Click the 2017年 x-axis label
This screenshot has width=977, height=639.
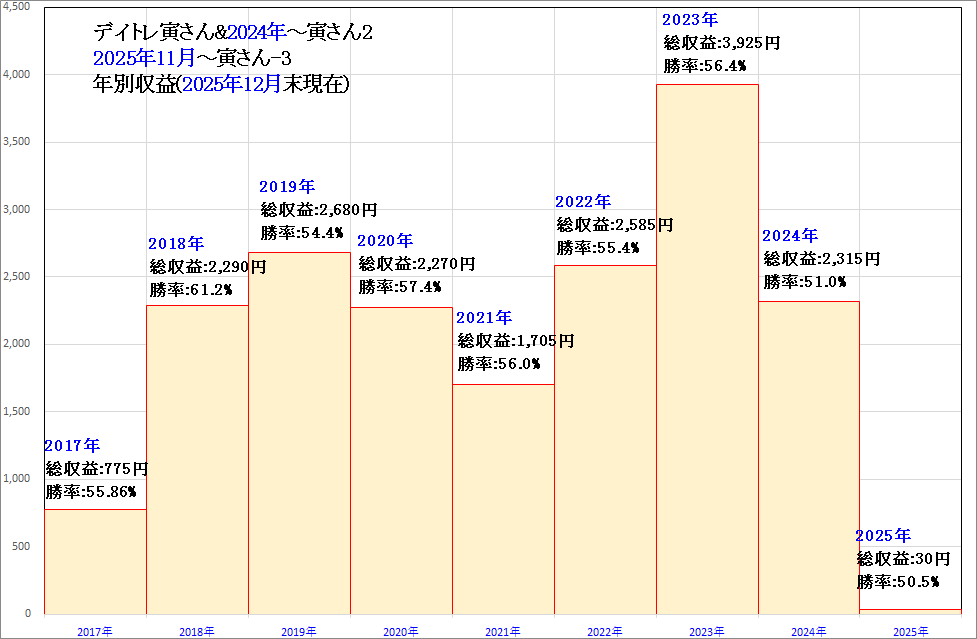tap(95, 631)
